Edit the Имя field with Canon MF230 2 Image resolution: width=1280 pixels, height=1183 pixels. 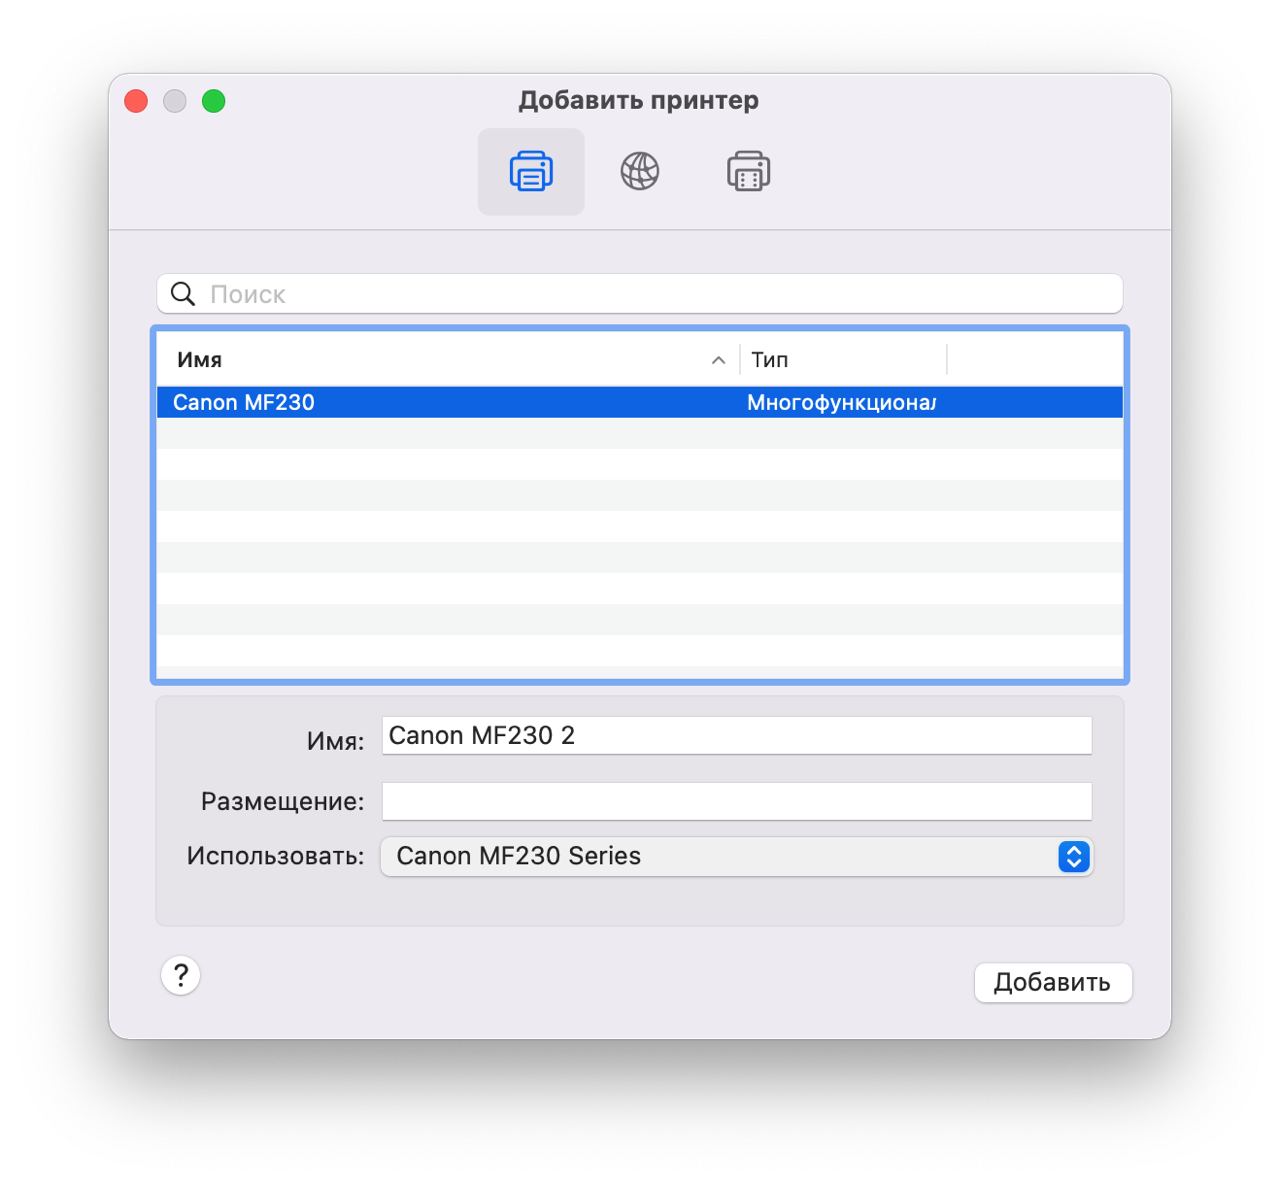coord(737,736)
